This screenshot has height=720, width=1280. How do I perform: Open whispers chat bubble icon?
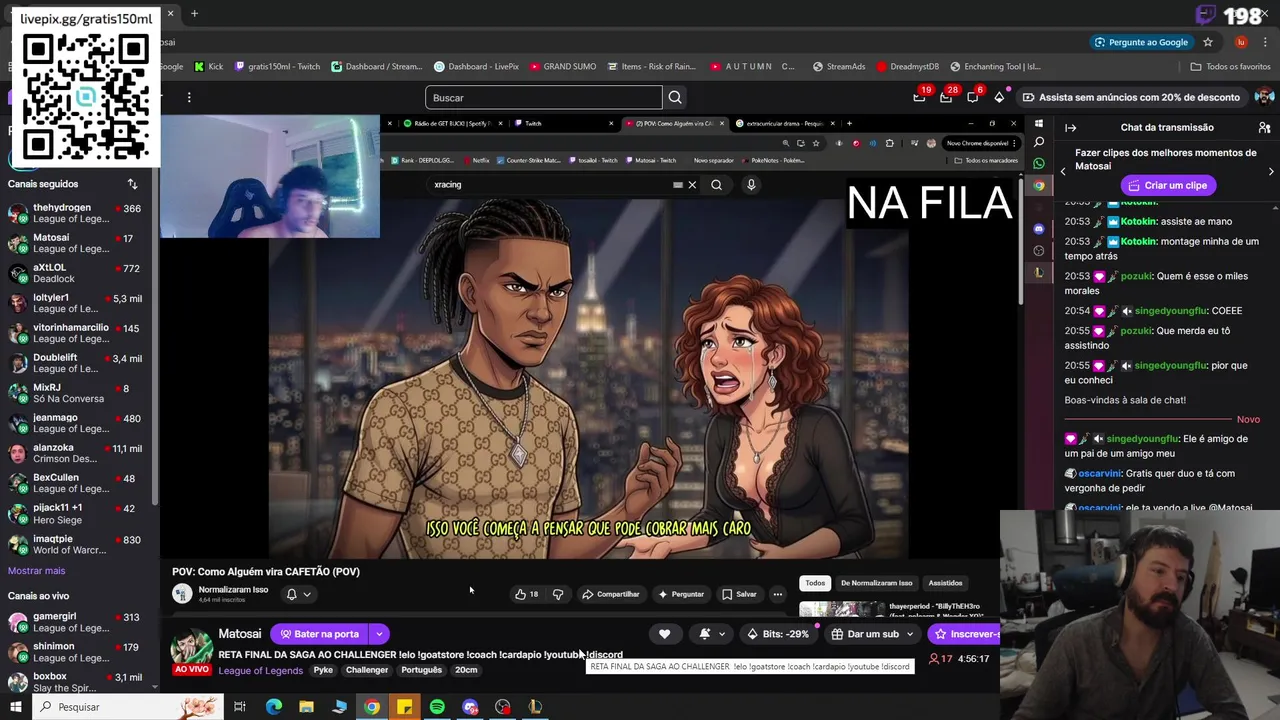(x=972, y=97)
